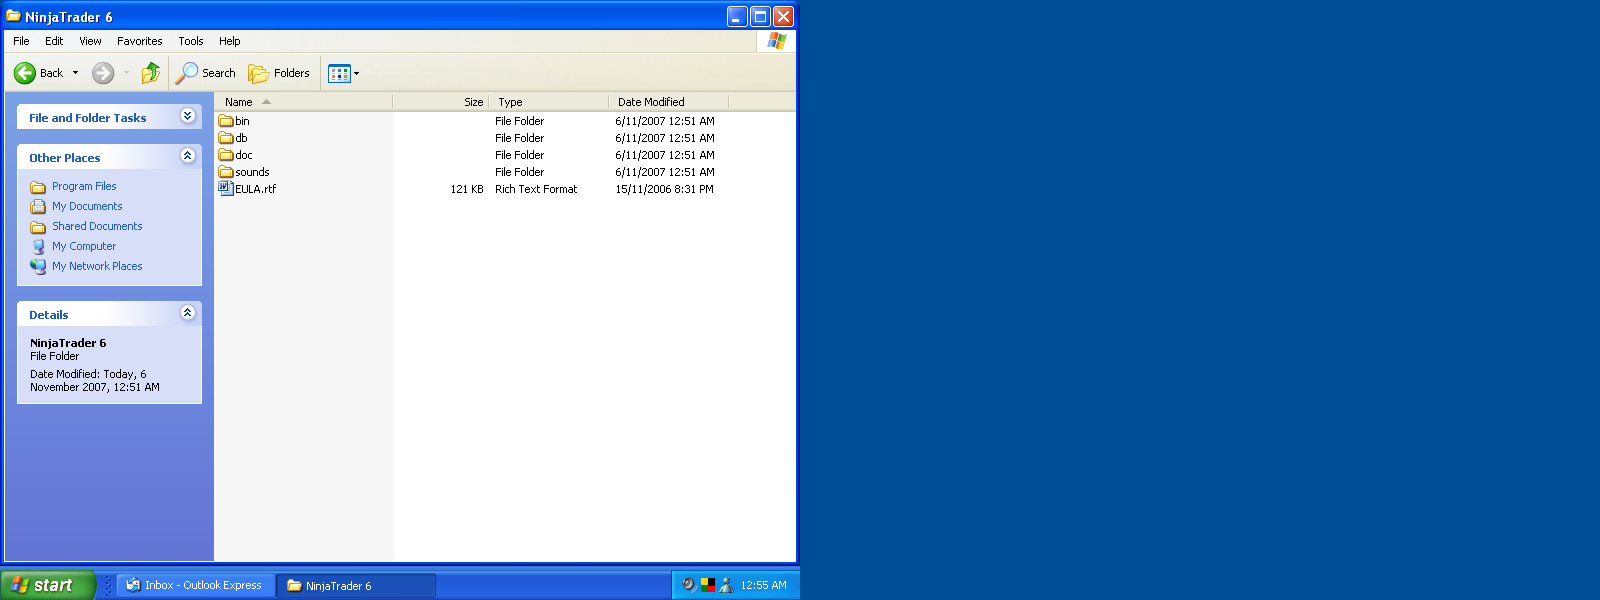
Task: Go to Shared Documents link
Action: [97, 226]
